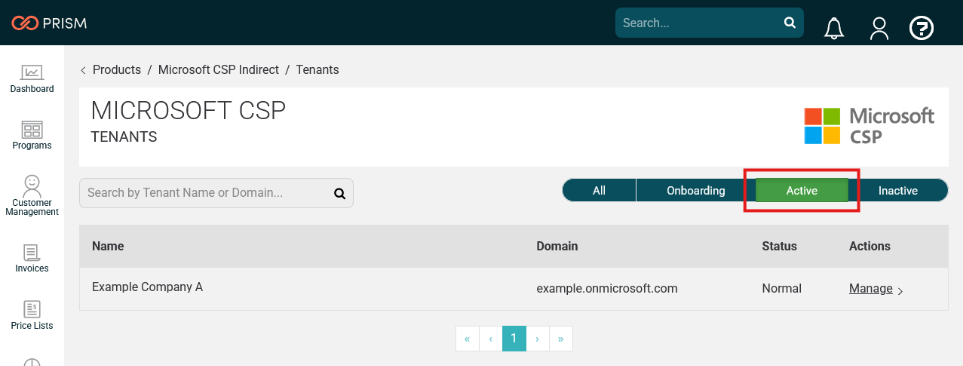This screenshot has width=963, height=366.
Task: Go to previous page of results
Action: click(x=491, y=338)
